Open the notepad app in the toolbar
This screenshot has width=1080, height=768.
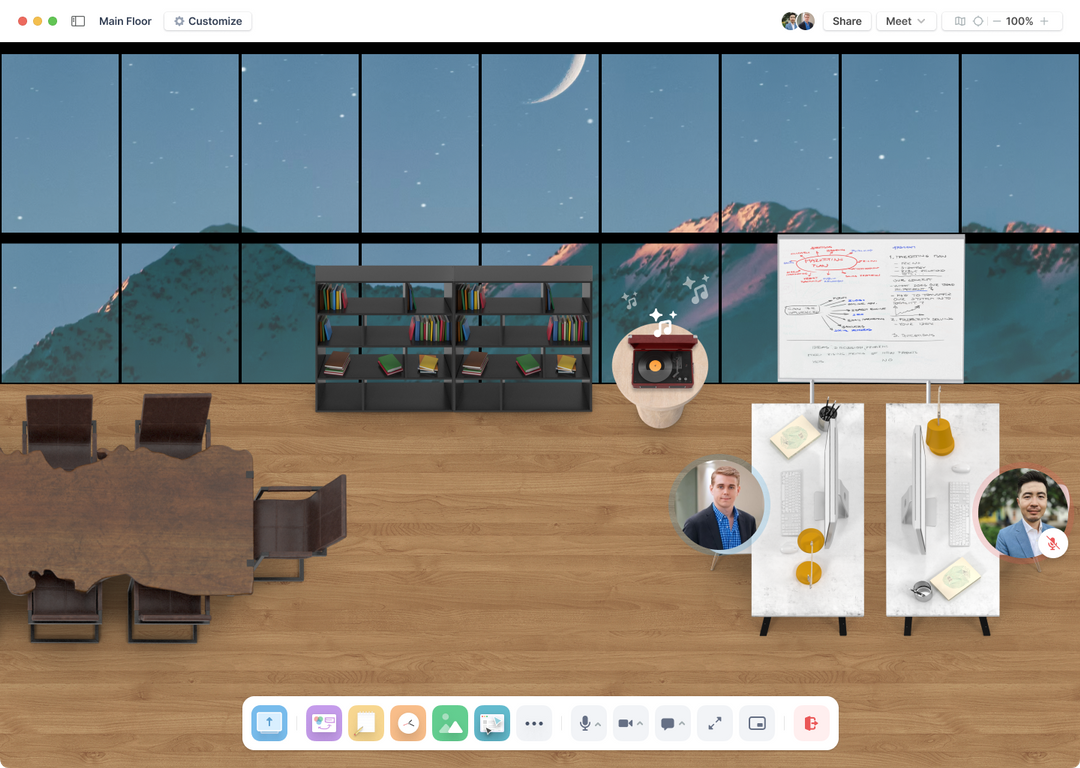(366, 723)
